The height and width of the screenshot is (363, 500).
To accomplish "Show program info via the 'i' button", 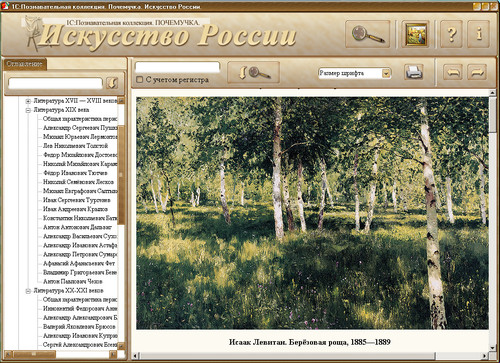I will point(479,34).
